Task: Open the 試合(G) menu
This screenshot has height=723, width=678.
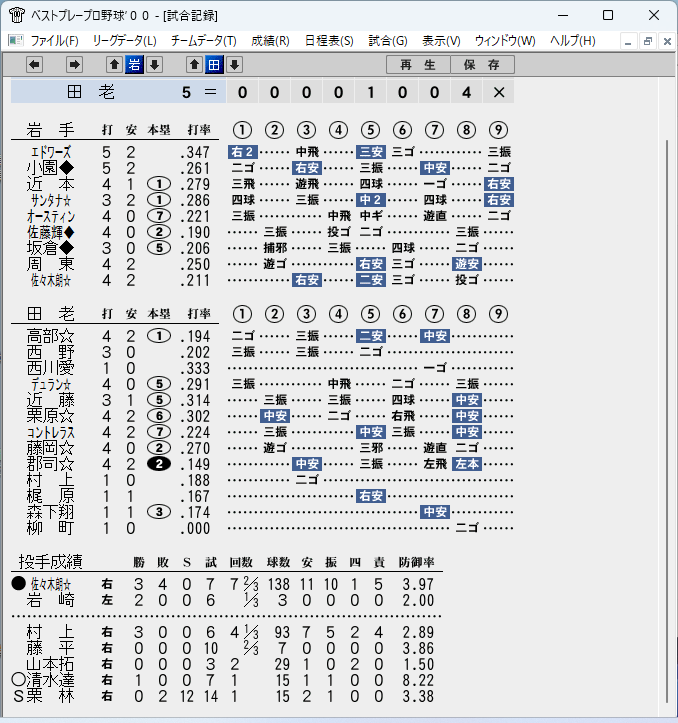Action: (388, 41)
